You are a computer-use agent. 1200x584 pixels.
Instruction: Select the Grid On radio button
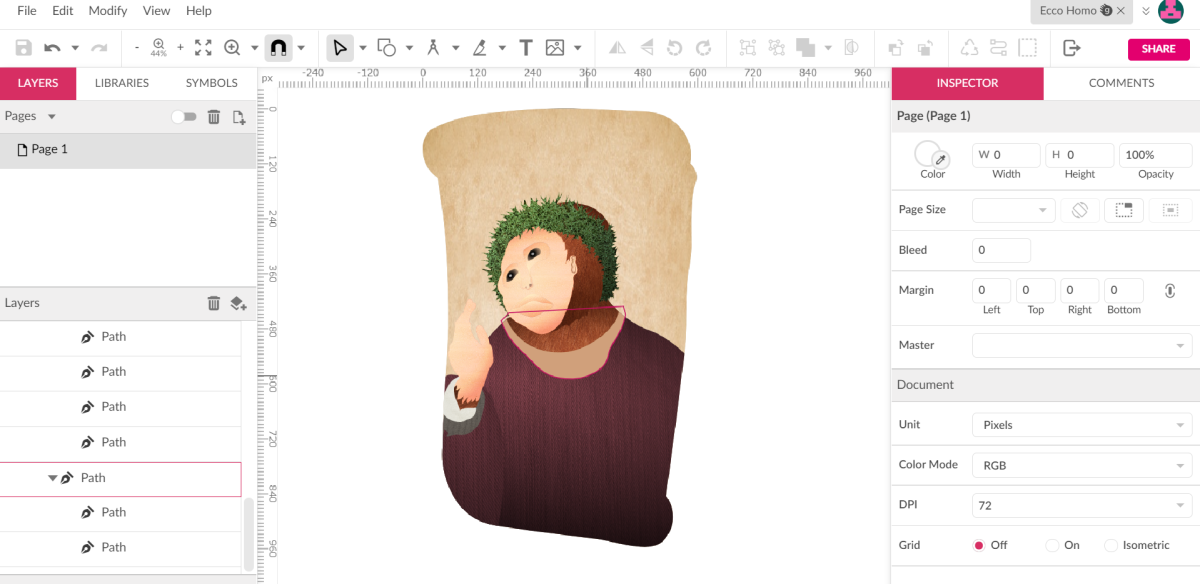point(1052,545)
